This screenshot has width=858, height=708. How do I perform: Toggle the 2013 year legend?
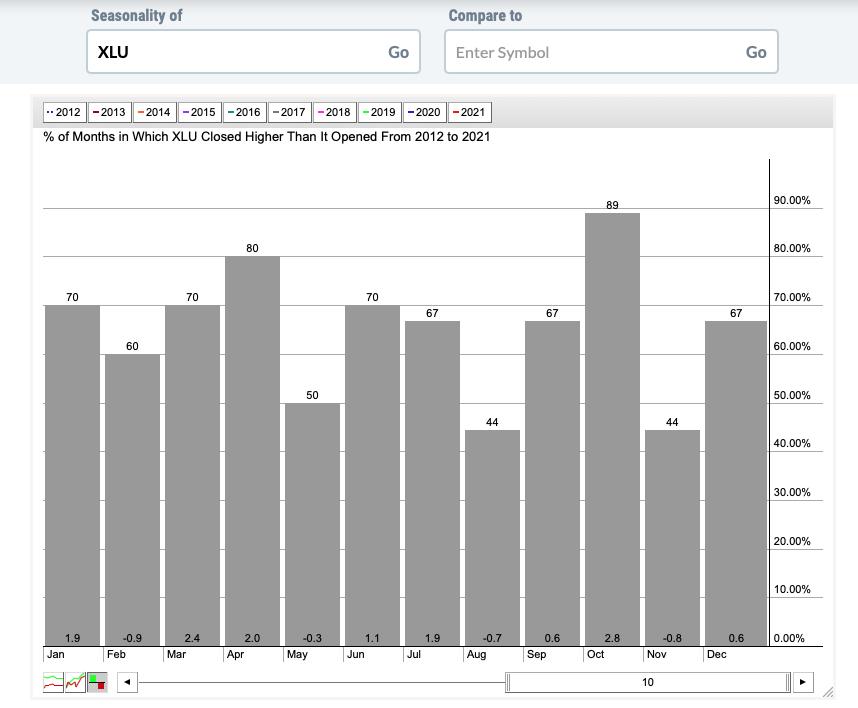(109, 112)
